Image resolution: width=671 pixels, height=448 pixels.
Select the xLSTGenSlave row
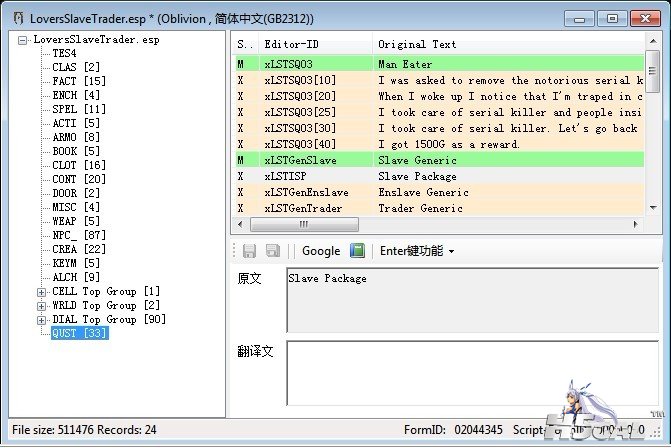(x=301, y=160)
